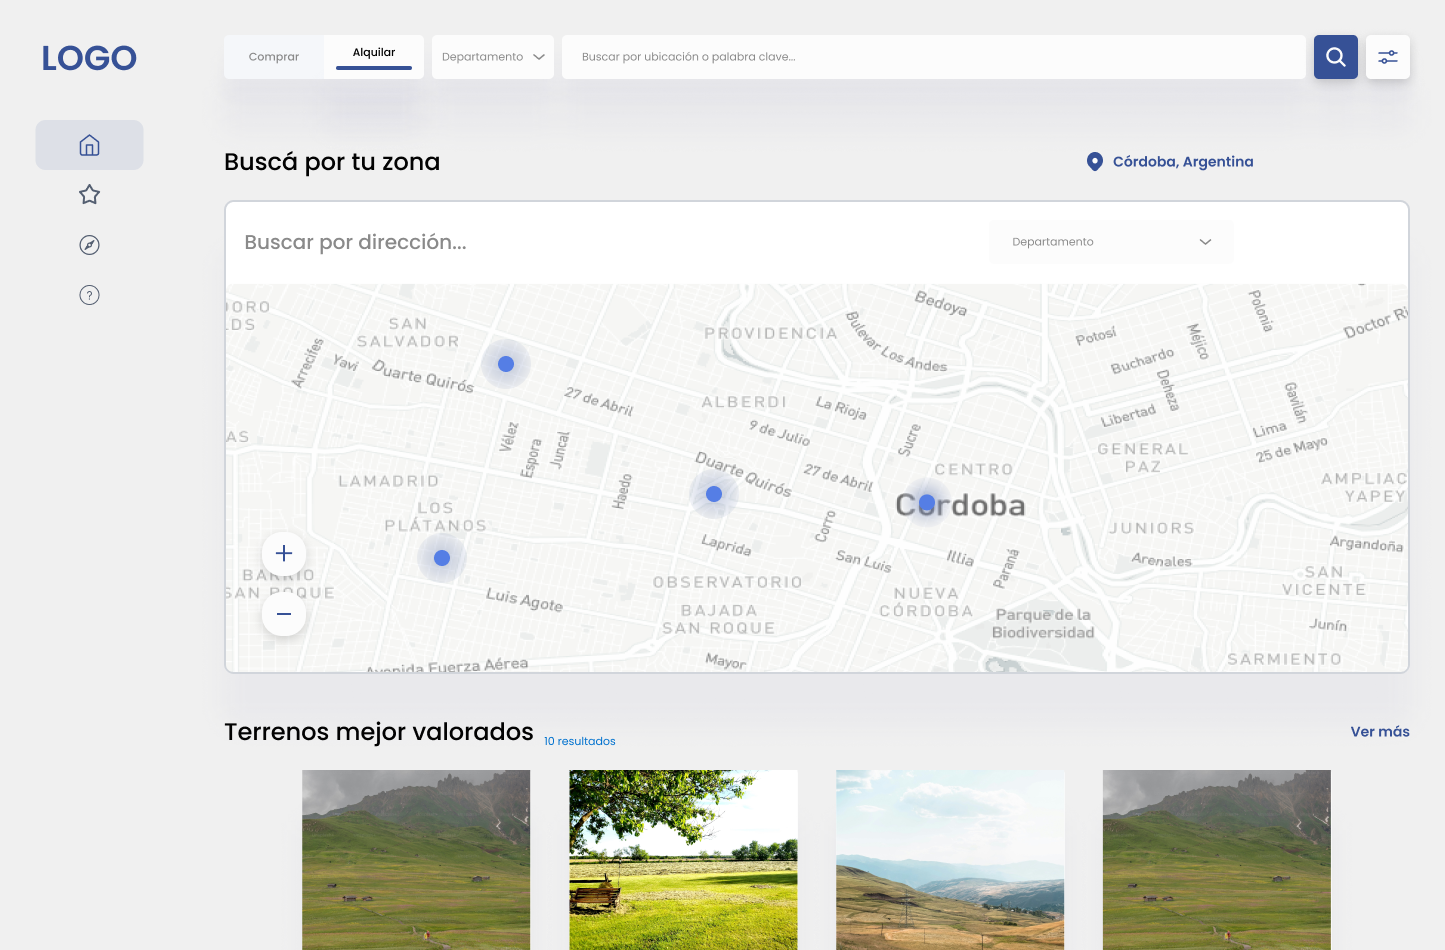Viewport: 1445px width, 950px height.
Task: Click the location pin next to Córdoba
Action: point(1094,162)
